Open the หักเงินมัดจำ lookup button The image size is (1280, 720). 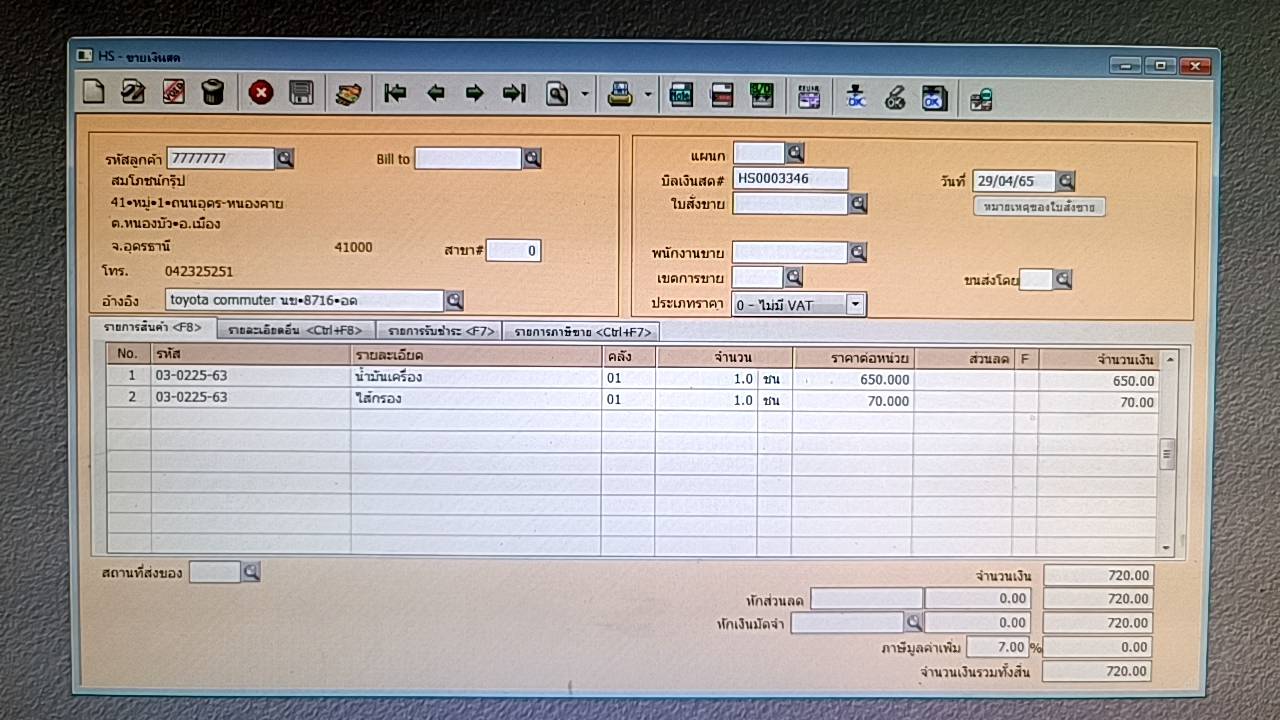pyautogui.click(x=913, y=622)
